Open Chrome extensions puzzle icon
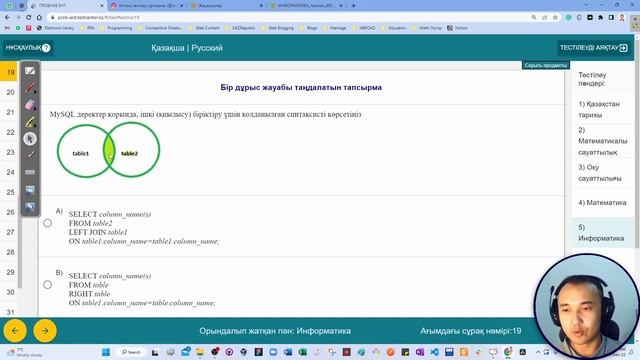Viewport: 640px width, 360px height. pos(600,18)
